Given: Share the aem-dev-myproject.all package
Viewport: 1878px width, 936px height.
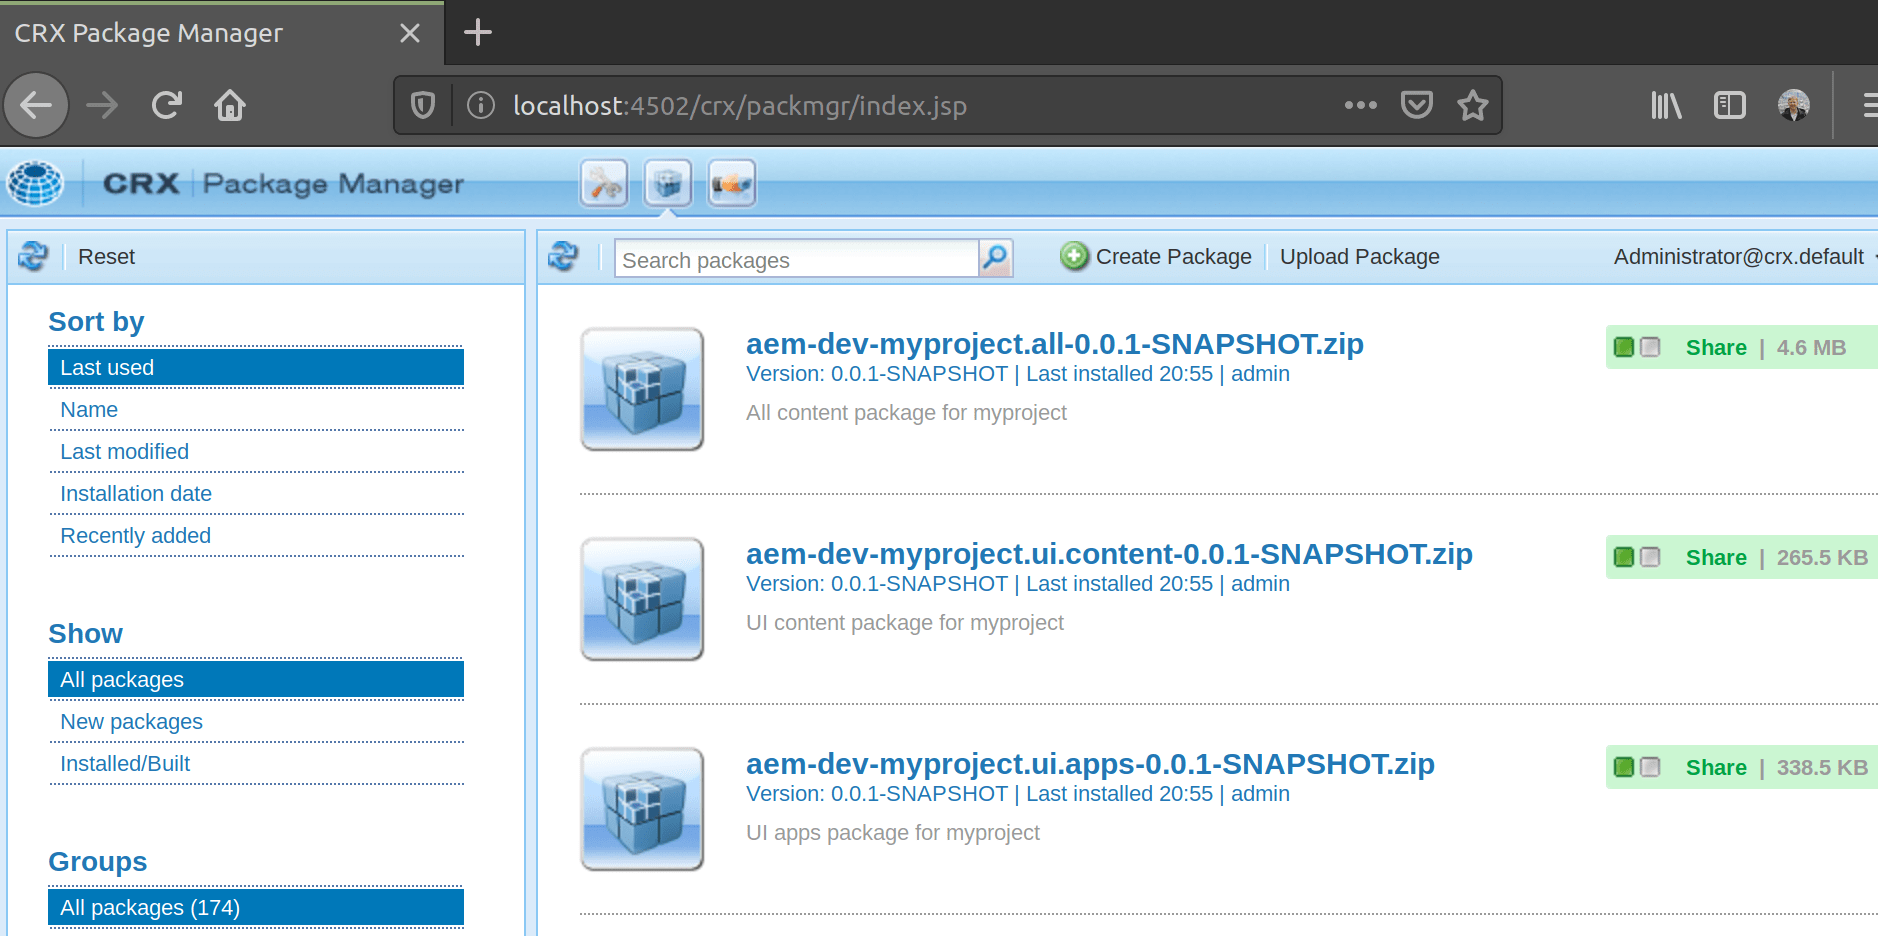Looking at the screenshot, I should [1716, 347].
